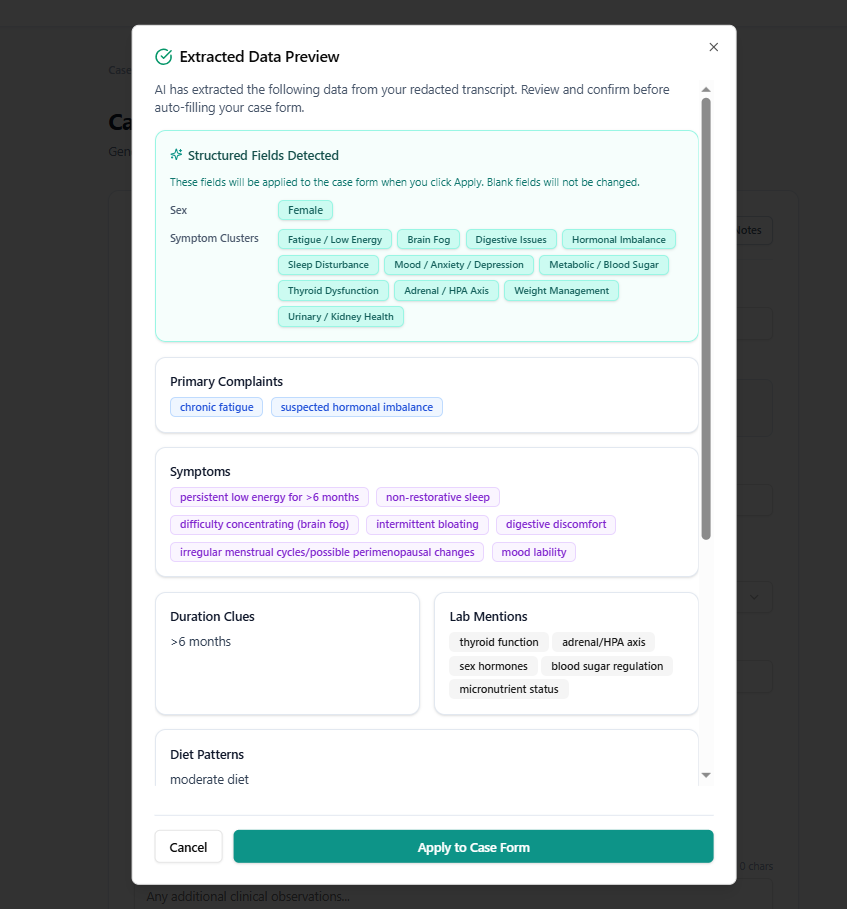The width and height of the screenshot is (847, 909).
Task: Click the micronutrient status lab tag
Action: 508,689
